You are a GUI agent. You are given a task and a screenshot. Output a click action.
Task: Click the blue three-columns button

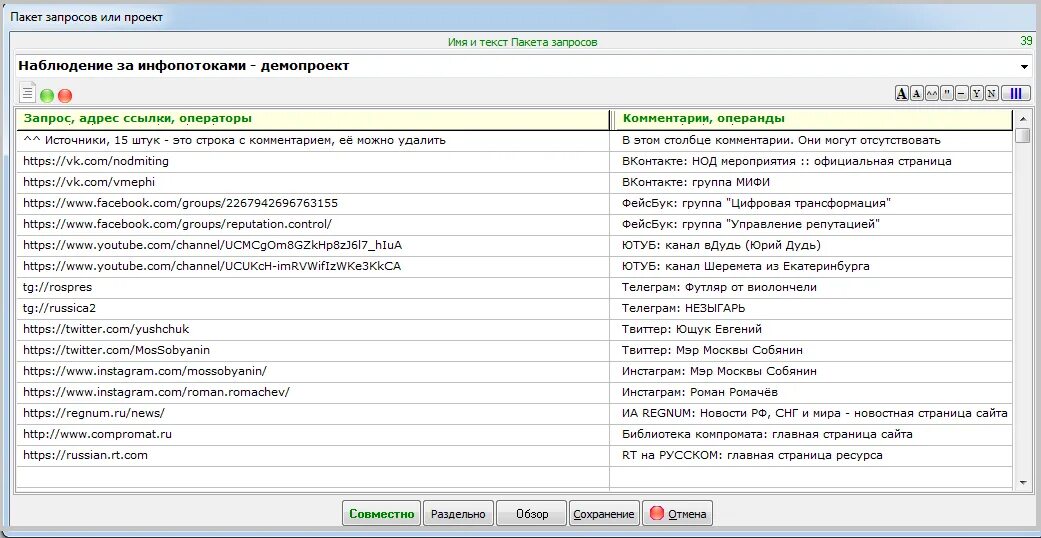(1016, 94)
